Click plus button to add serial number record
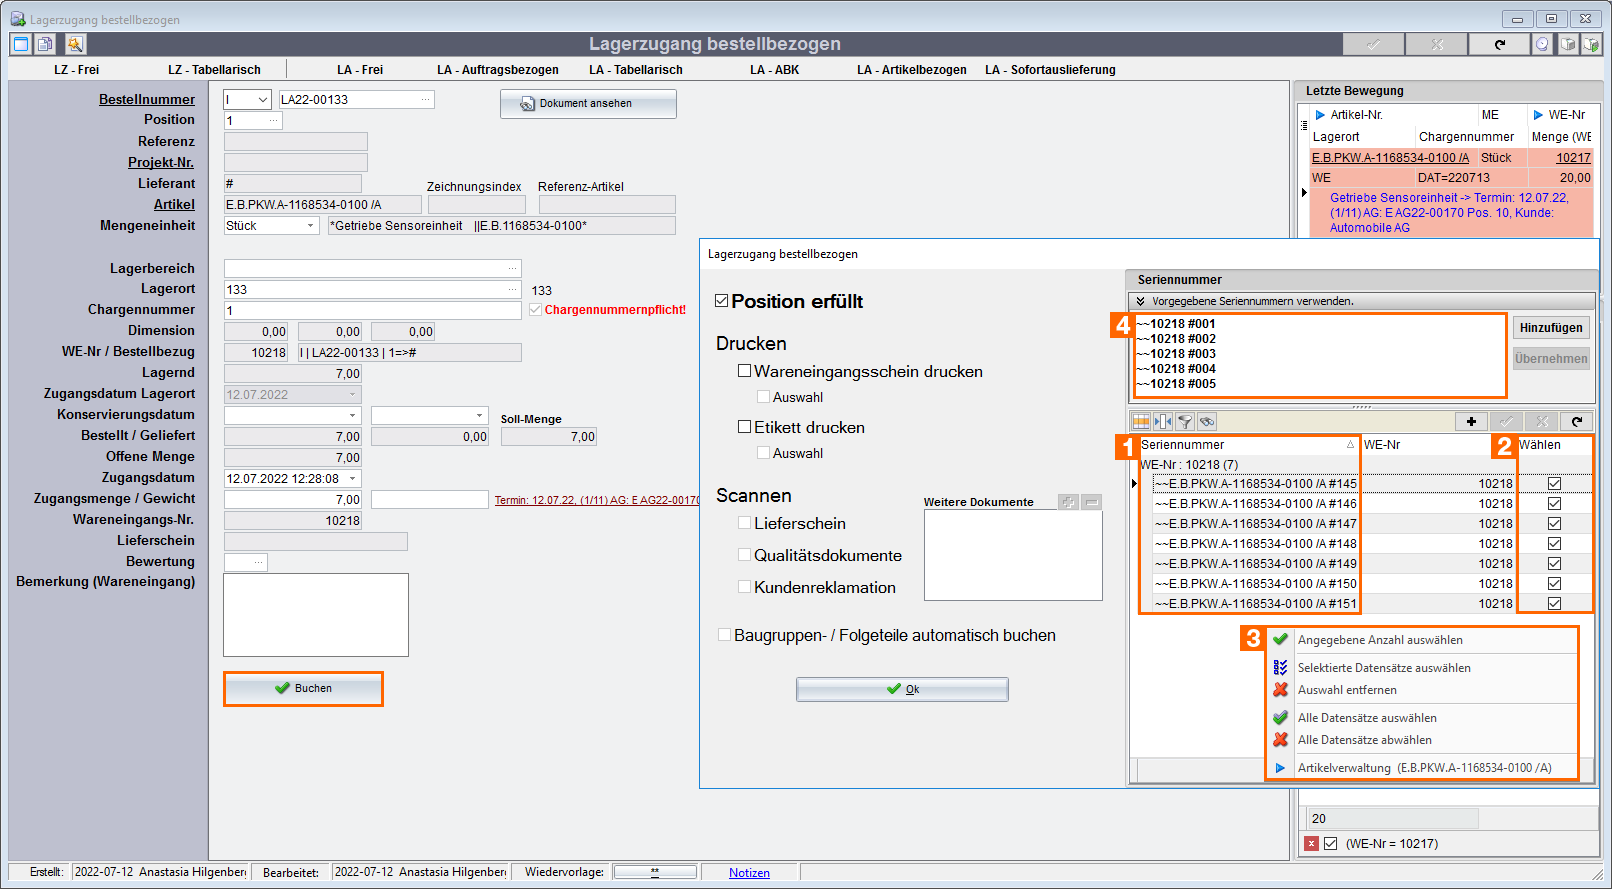Screen dimensions: 1612x889 click(1471, 422)
